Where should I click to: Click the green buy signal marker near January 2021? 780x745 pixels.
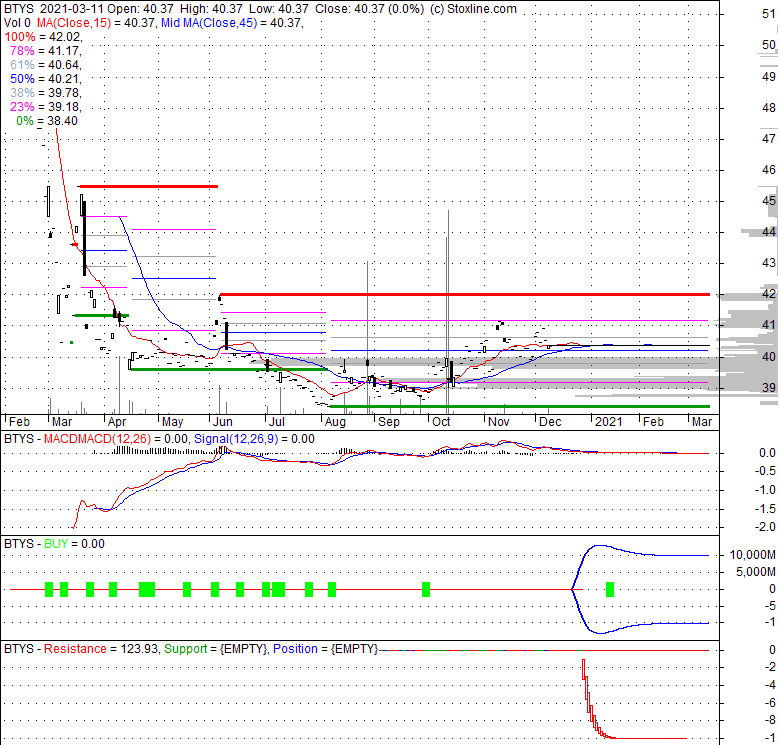tap(610, 589)
